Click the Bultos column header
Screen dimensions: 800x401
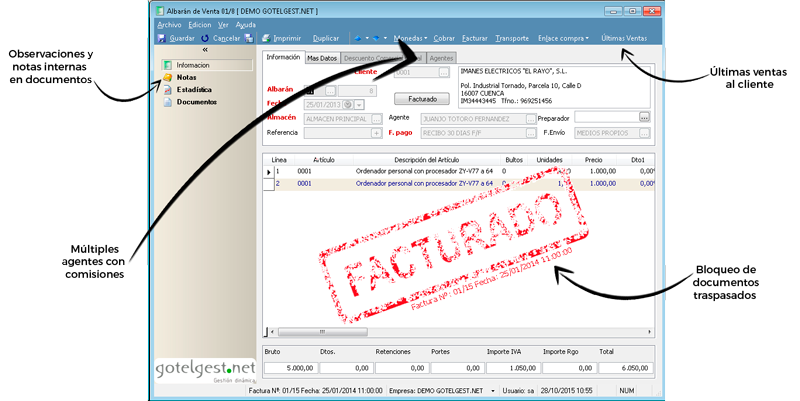[x=514, y=160]
